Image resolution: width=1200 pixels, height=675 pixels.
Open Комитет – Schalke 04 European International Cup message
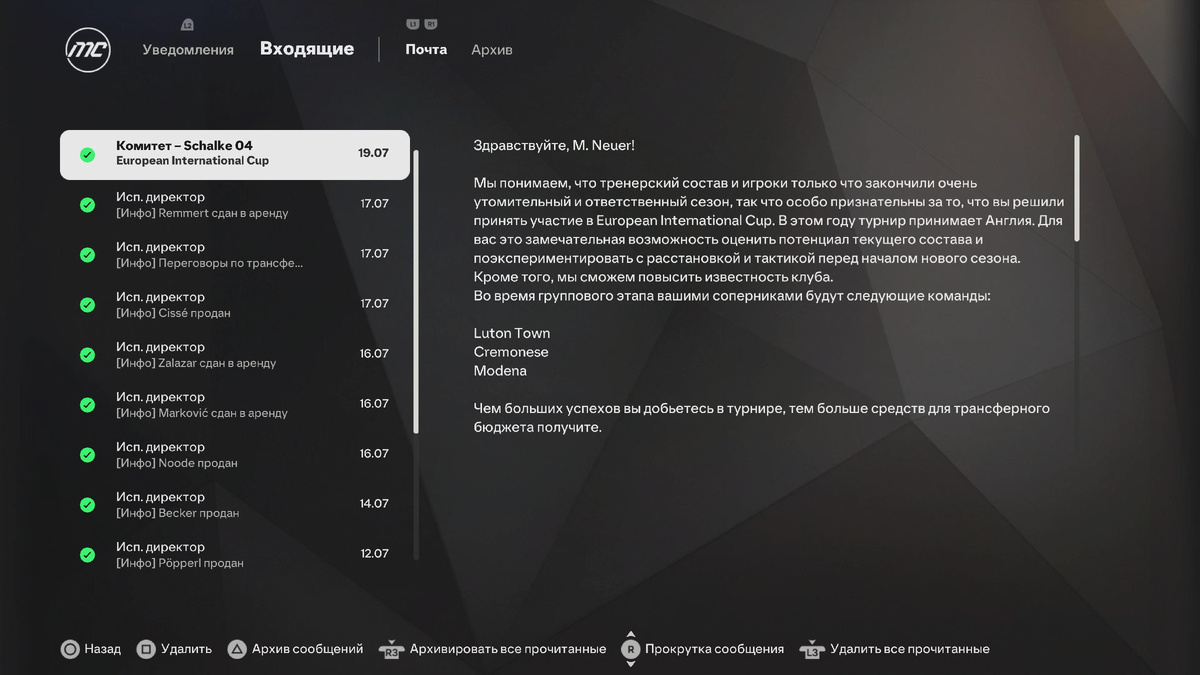(x=235, y=155)
